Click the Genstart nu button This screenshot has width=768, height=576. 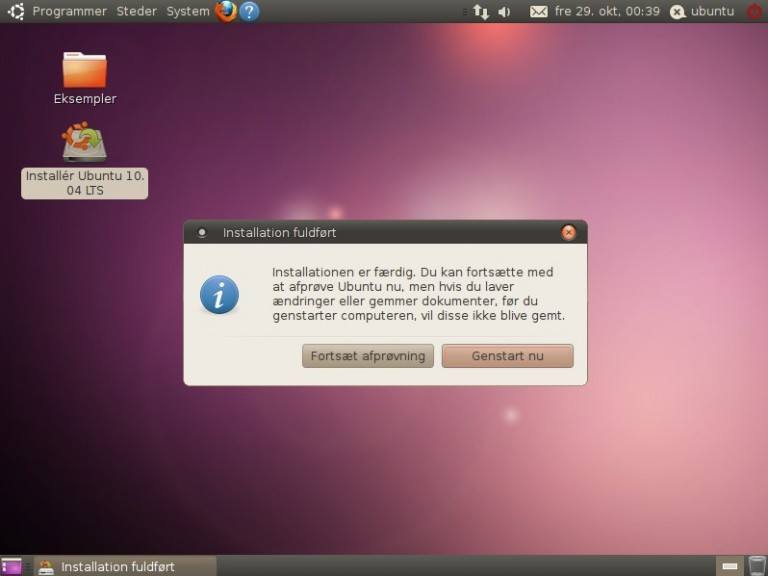pos(507,356)
